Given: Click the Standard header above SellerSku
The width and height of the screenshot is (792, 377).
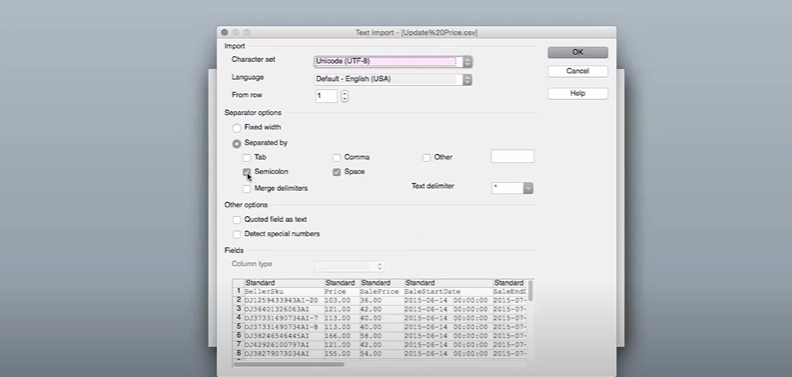Looking at the screenshot, I should (284, 282).
